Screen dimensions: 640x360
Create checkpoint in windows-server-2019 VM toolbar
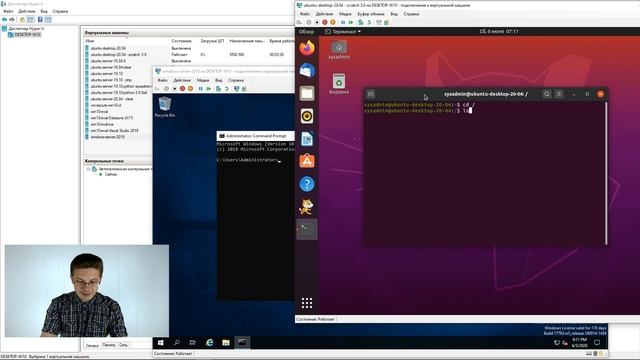point(218,89)
